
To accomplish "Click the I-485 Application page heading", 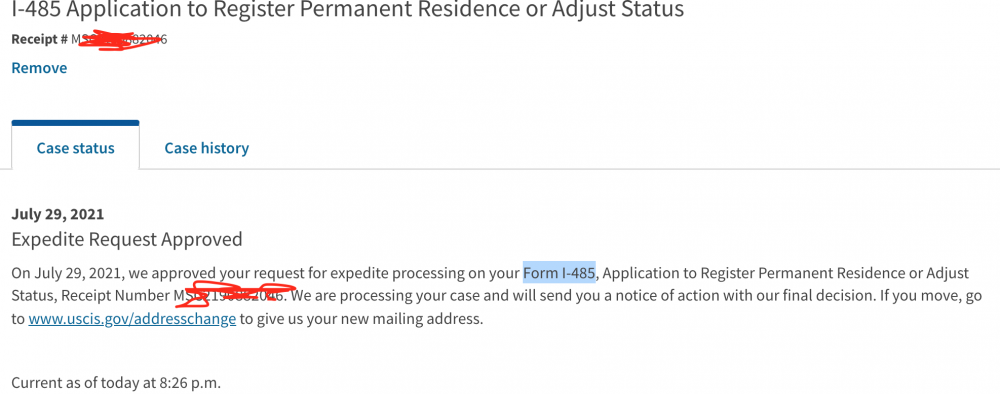I will 348,9.
